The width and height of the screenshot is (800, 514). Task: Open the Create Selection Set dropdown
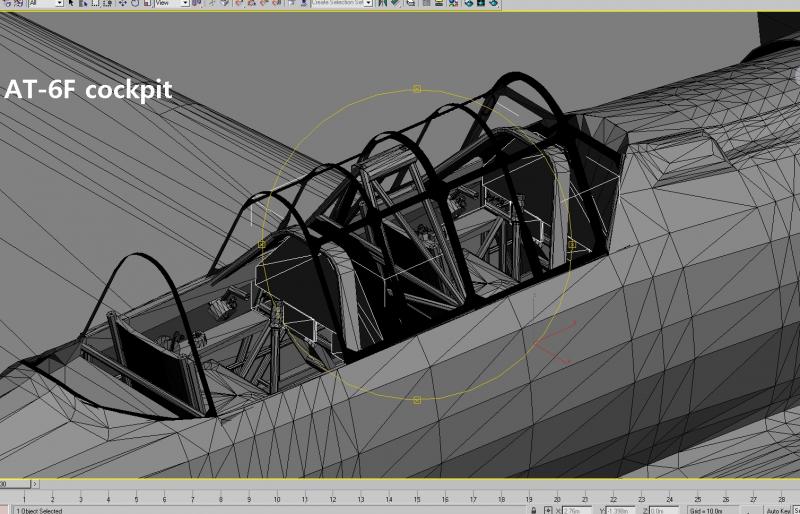click(342, 3)
